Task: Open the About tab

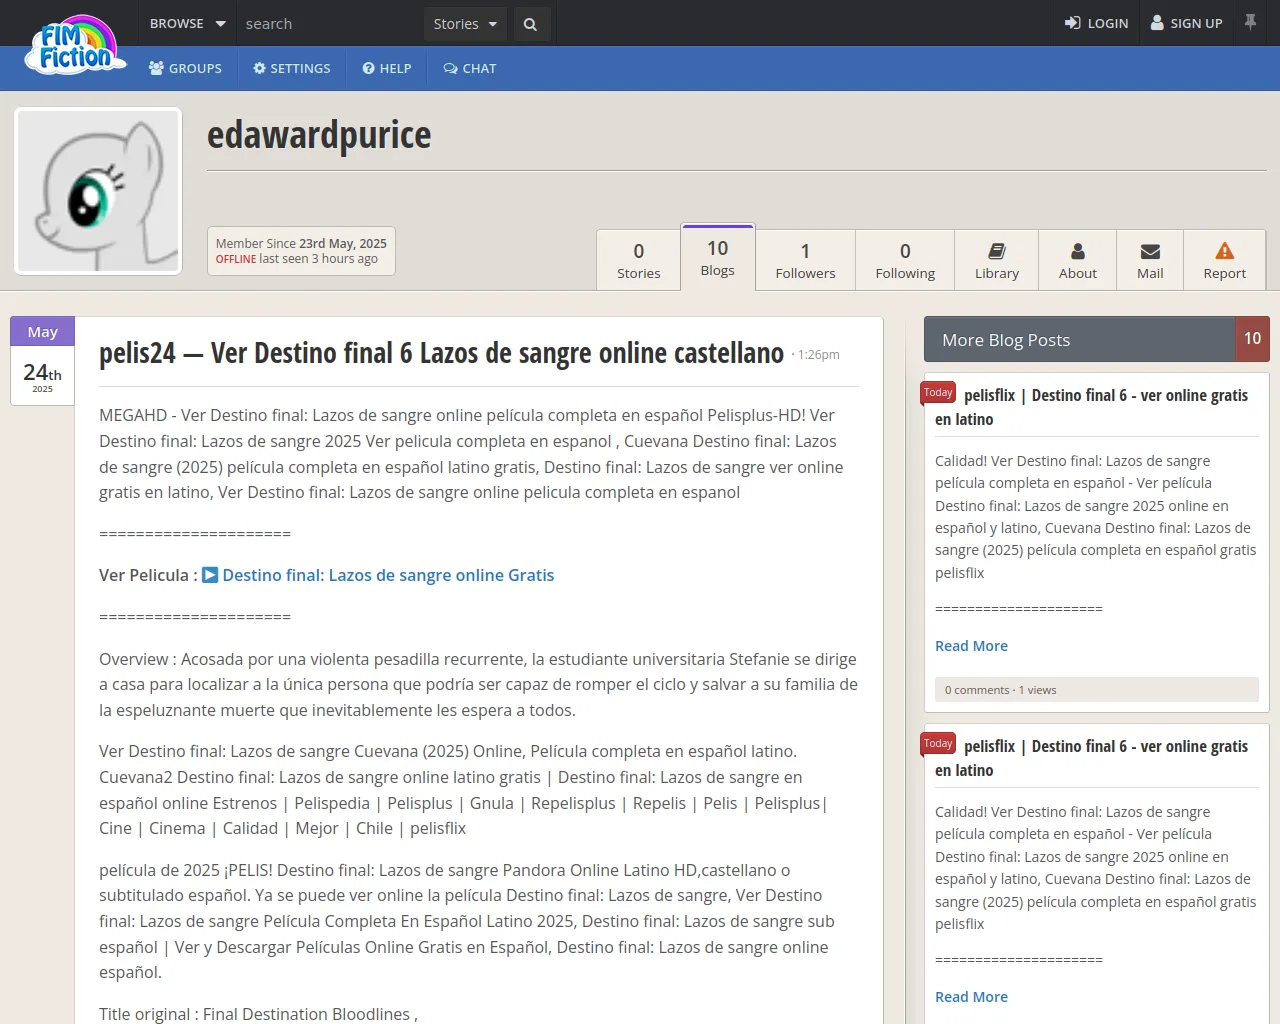Action: (x=1077, y=260)
